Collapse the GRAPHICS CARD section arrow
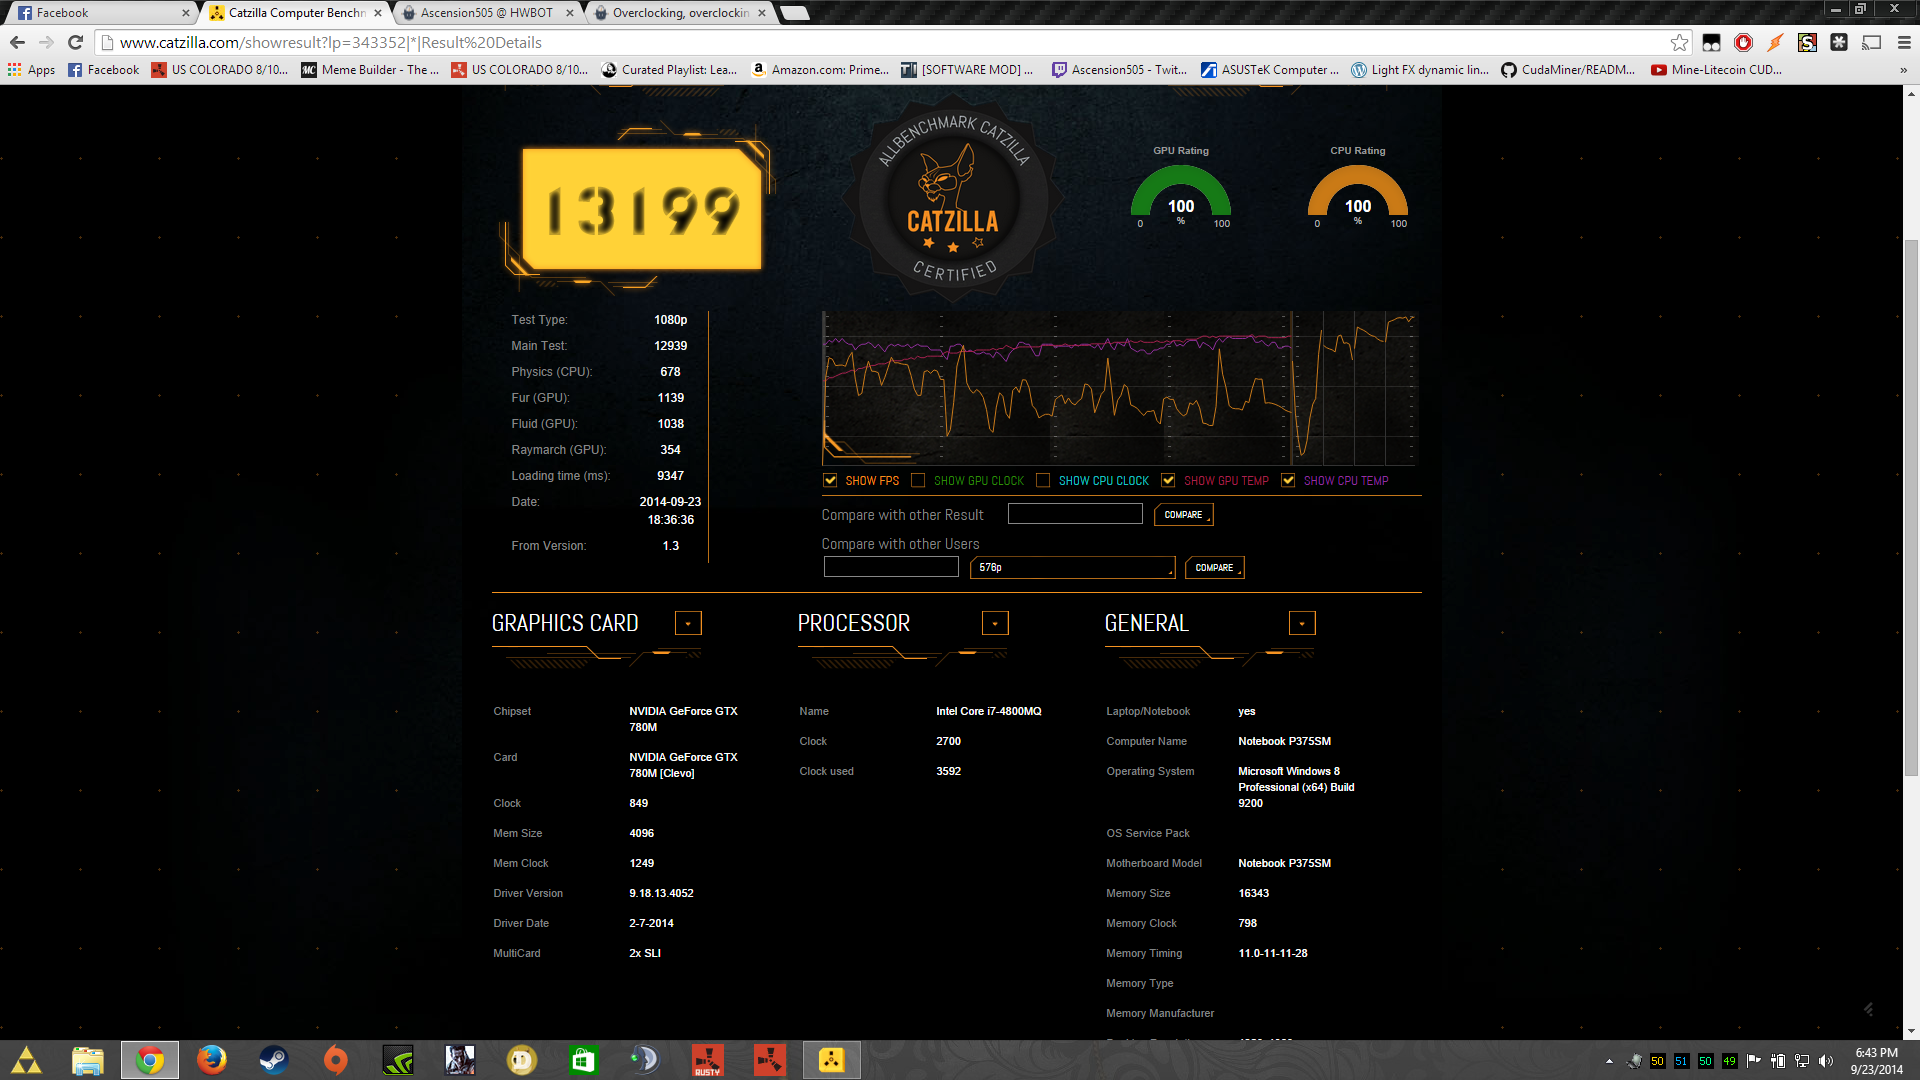The image size is (1920, 1080). 688,623
